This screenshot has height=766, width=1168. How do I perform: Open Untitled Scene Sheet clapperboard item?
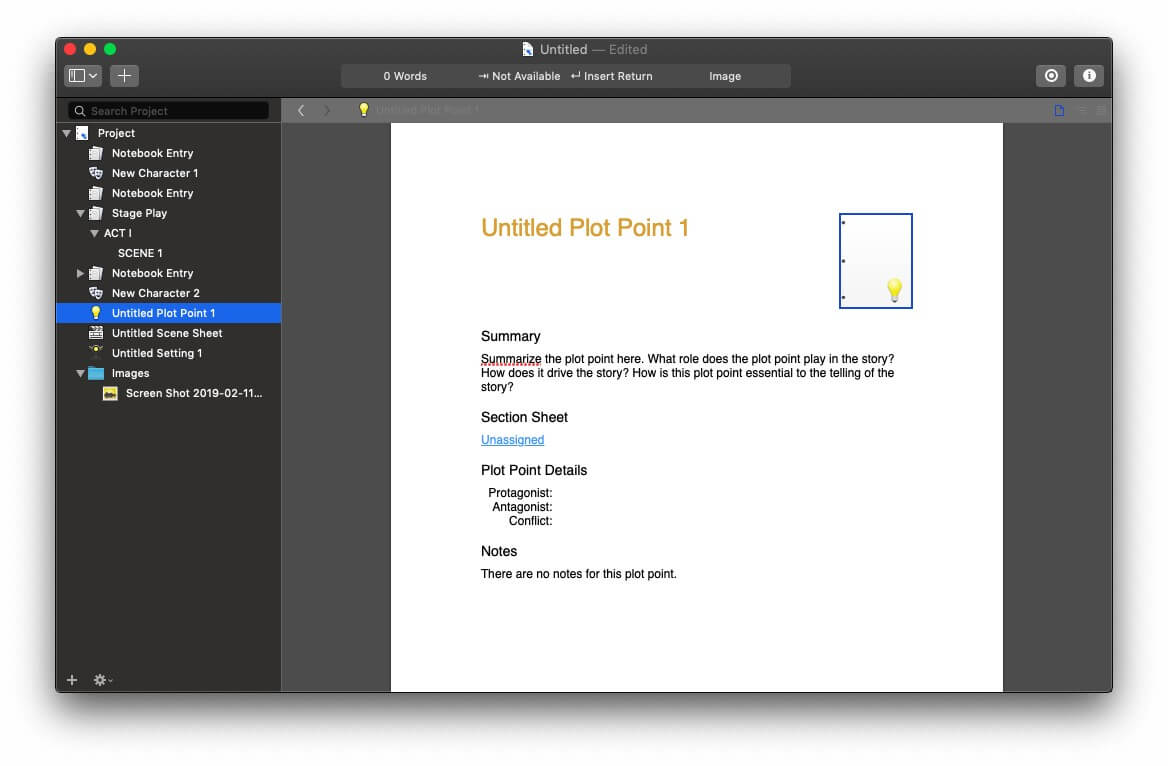click(x=166, y=333)
